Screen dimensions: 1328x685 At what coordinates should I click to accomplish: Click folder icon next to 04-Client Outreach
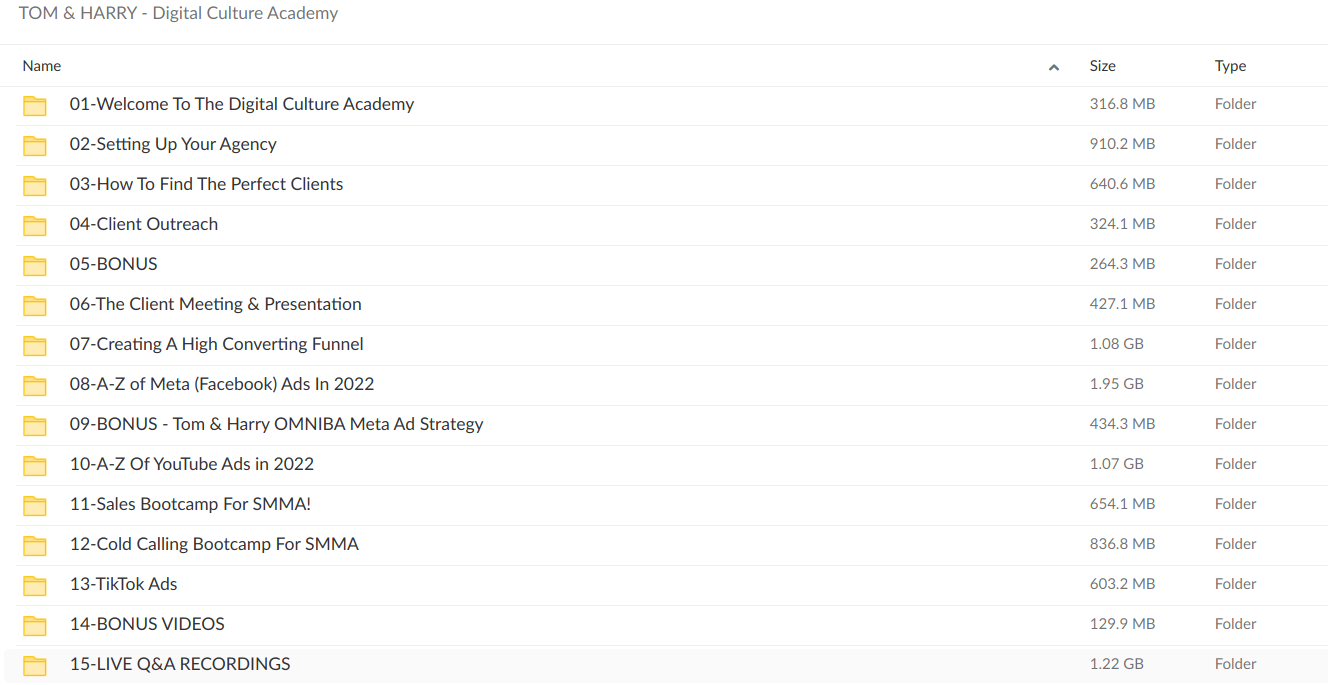pos(35,225)
